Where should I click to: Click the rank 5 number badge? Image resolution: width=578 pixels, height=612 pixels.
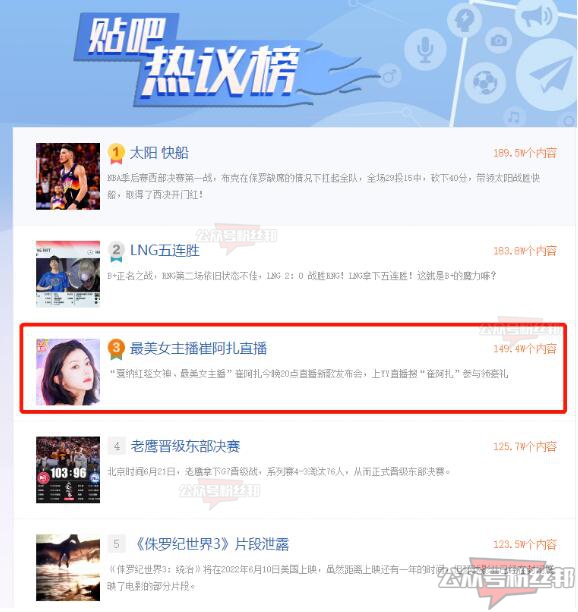click(x=117, y=543)
